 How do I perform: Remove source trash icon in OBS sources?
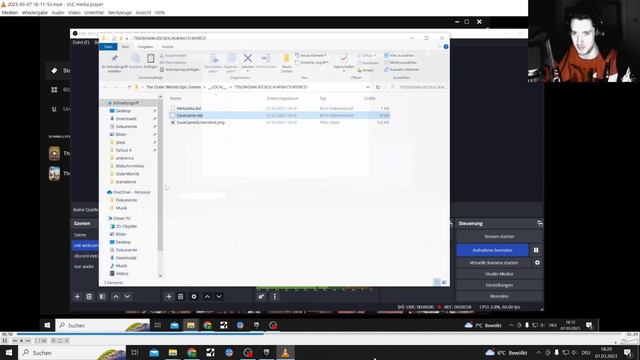[180, 296]
